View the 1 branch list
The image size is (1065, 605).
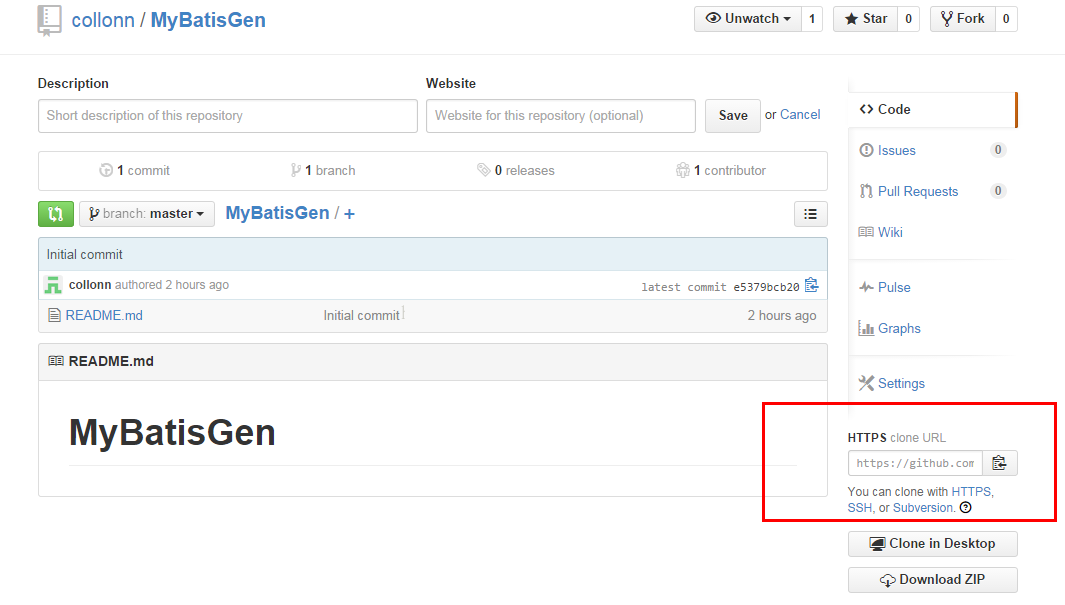323,170
